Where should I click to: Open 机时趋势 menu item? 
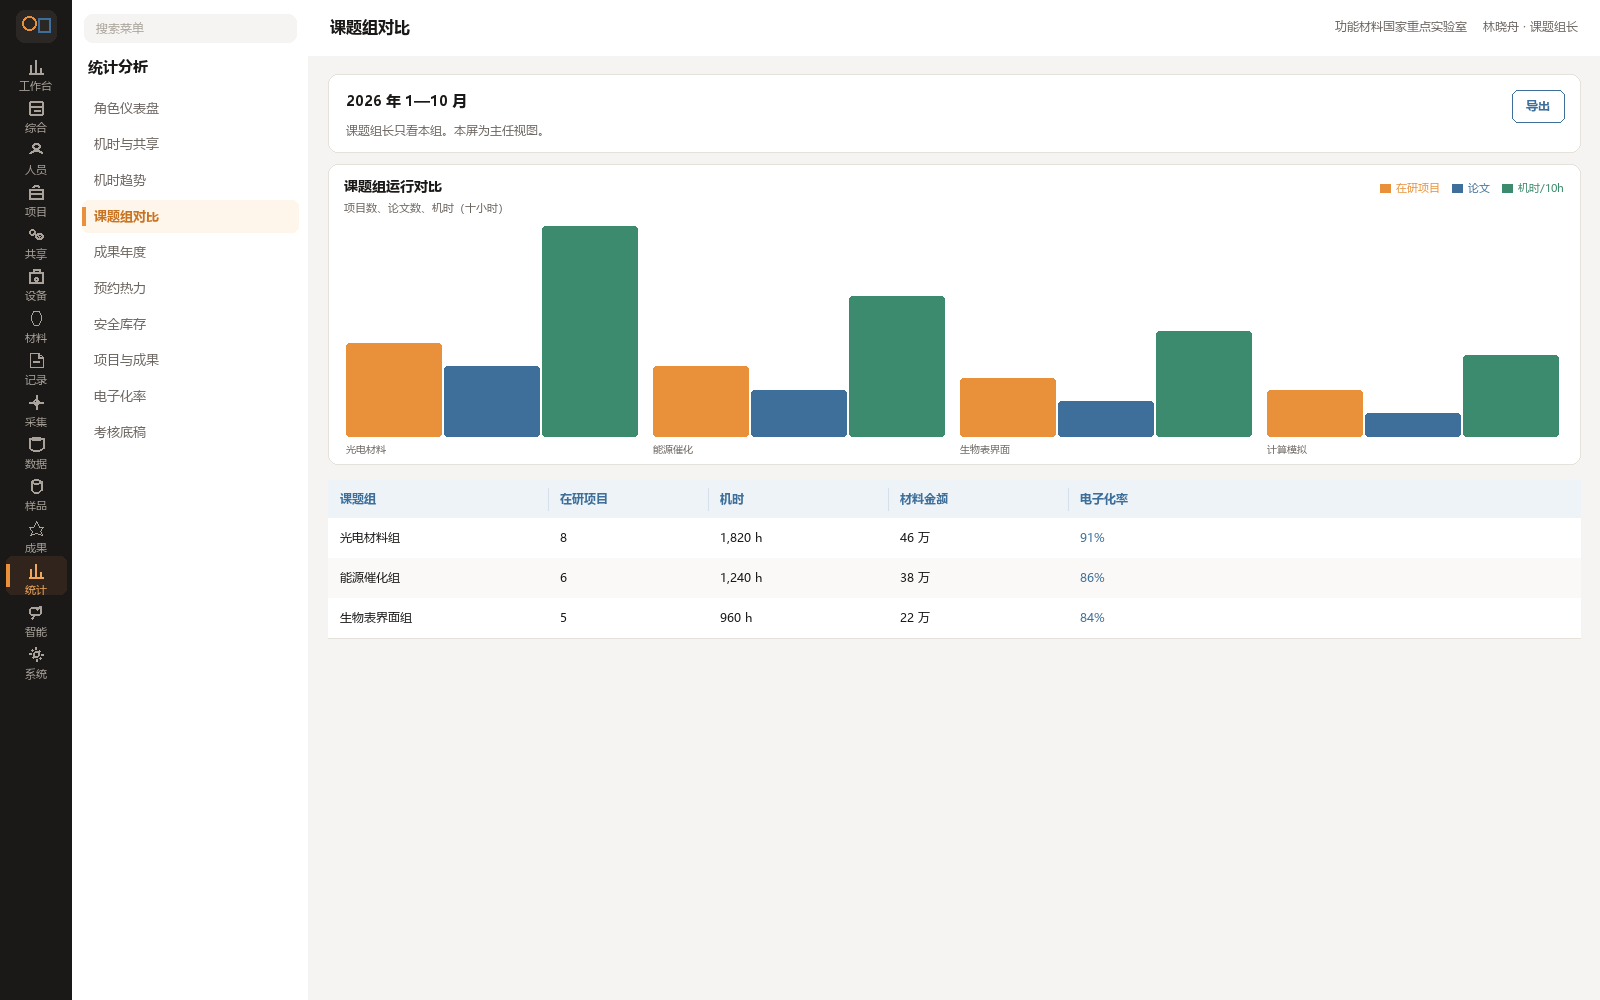(x=190, y=180)
